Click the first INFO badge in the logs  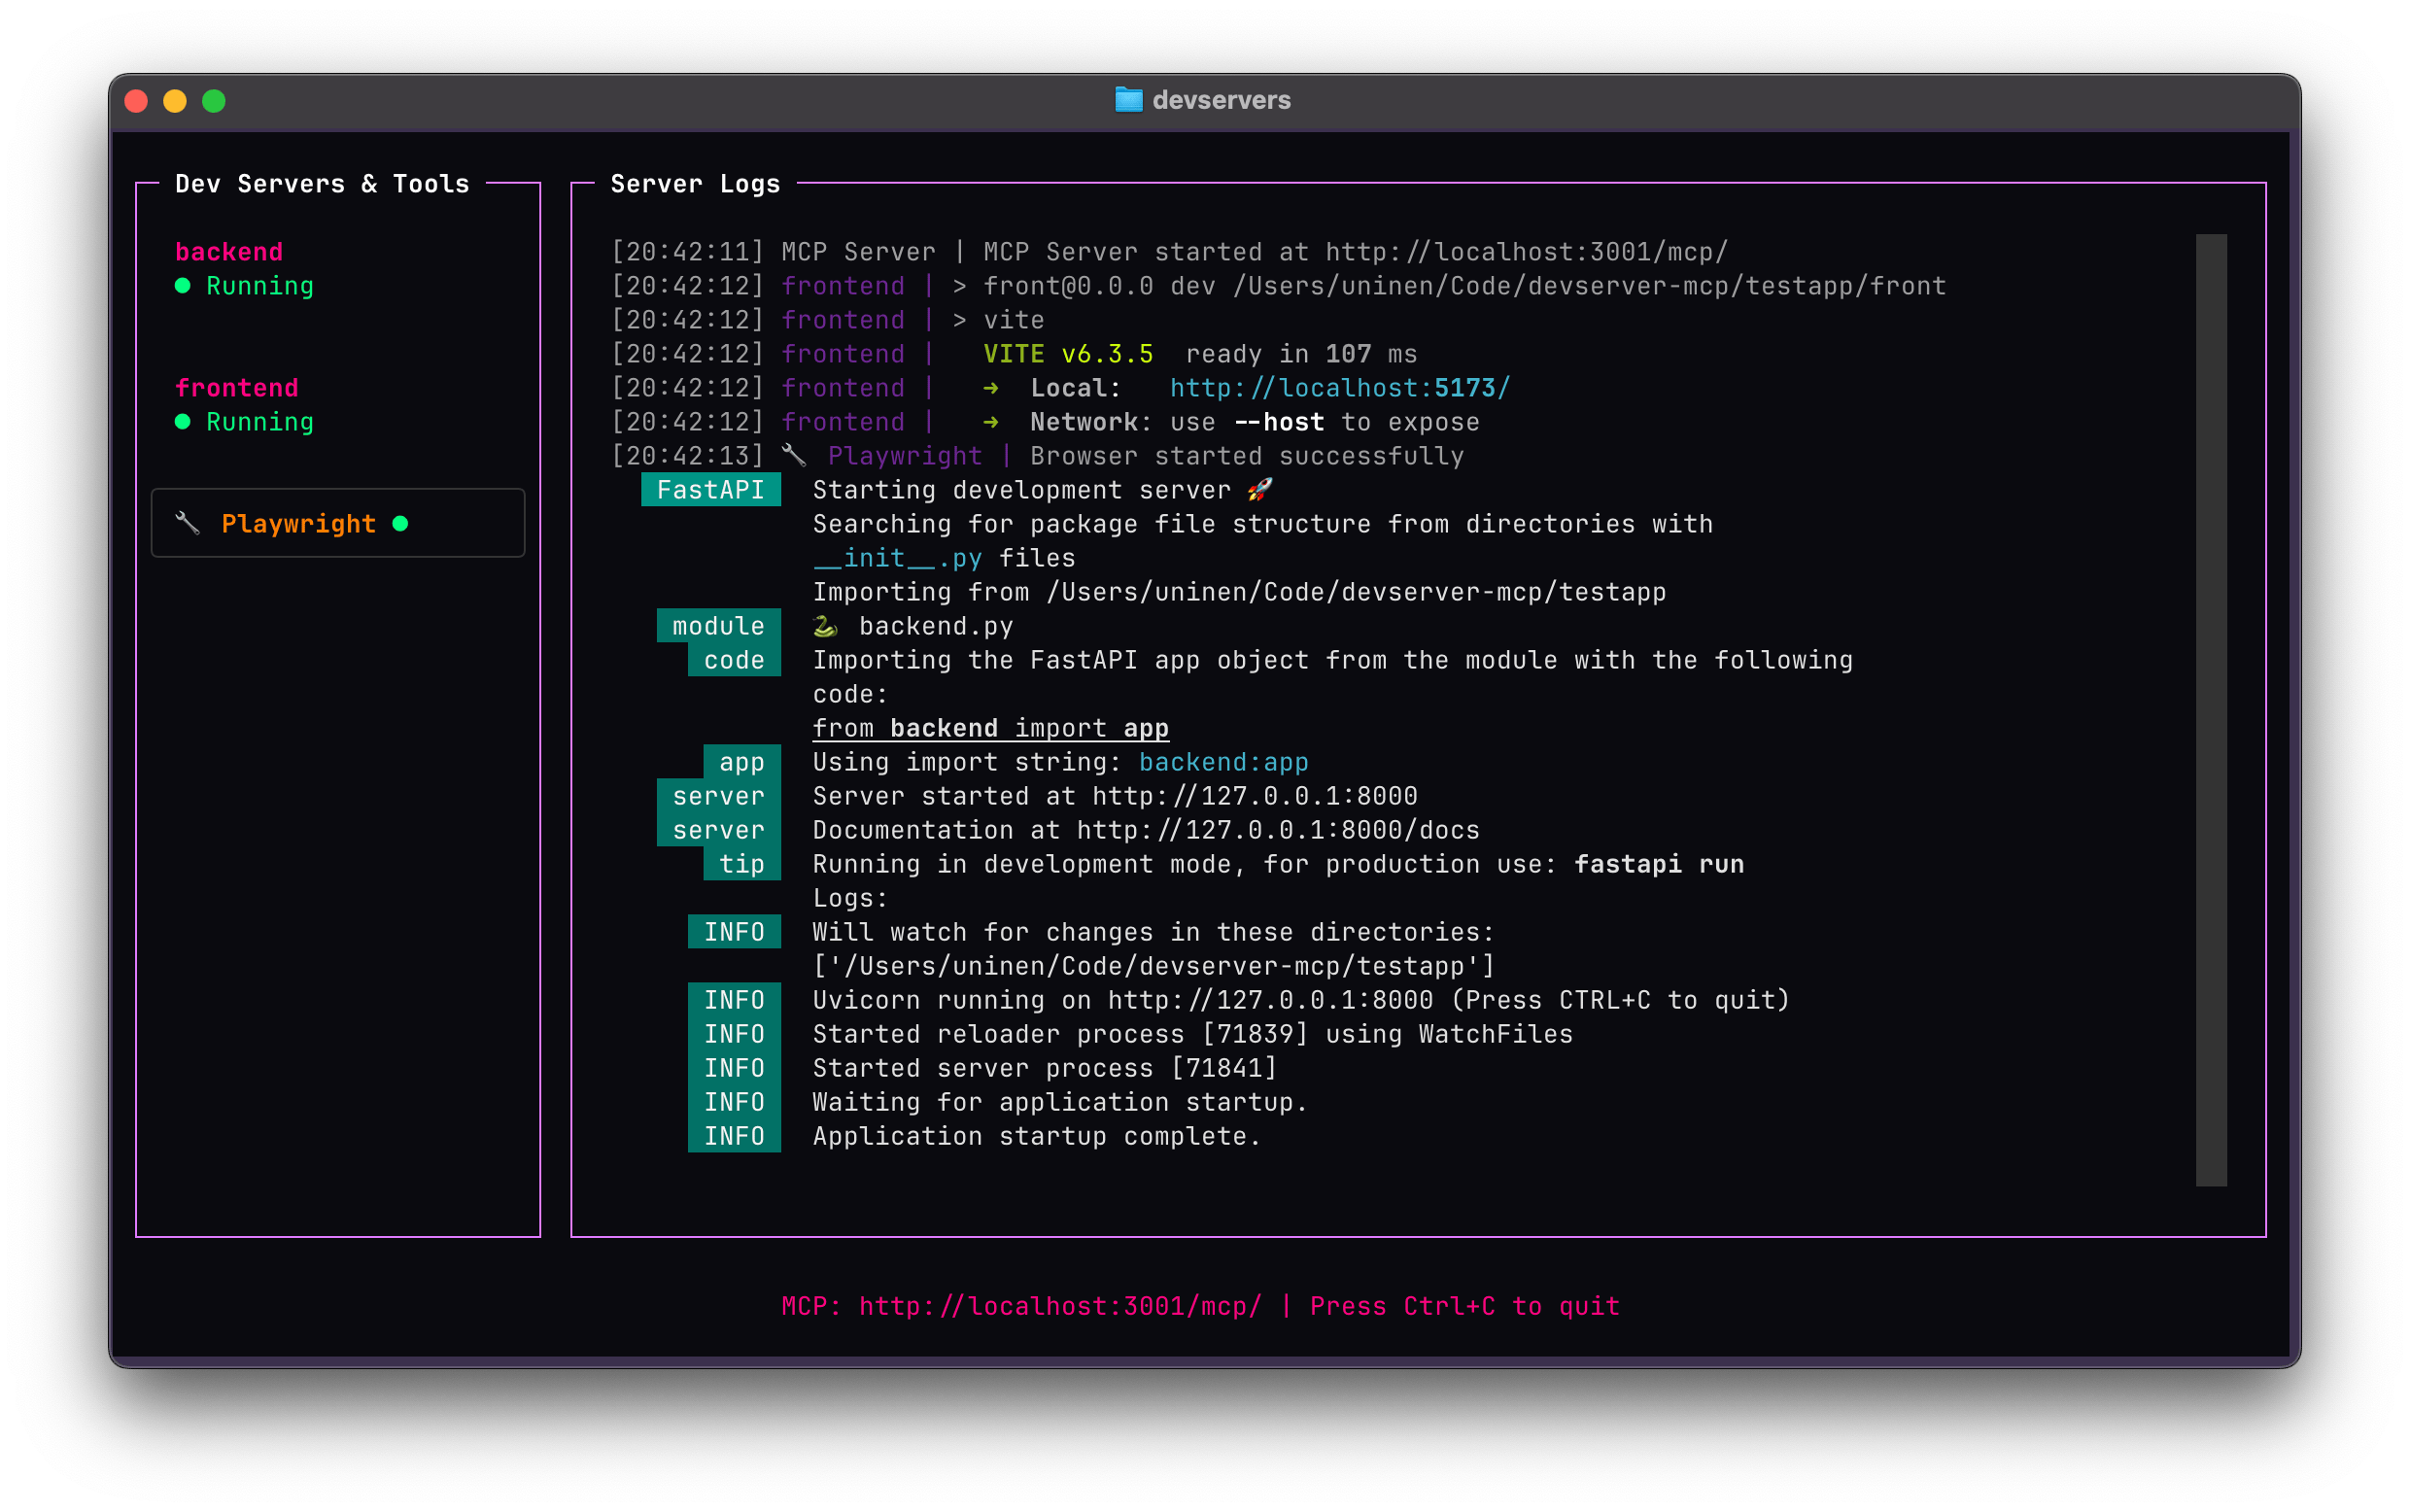734,931
